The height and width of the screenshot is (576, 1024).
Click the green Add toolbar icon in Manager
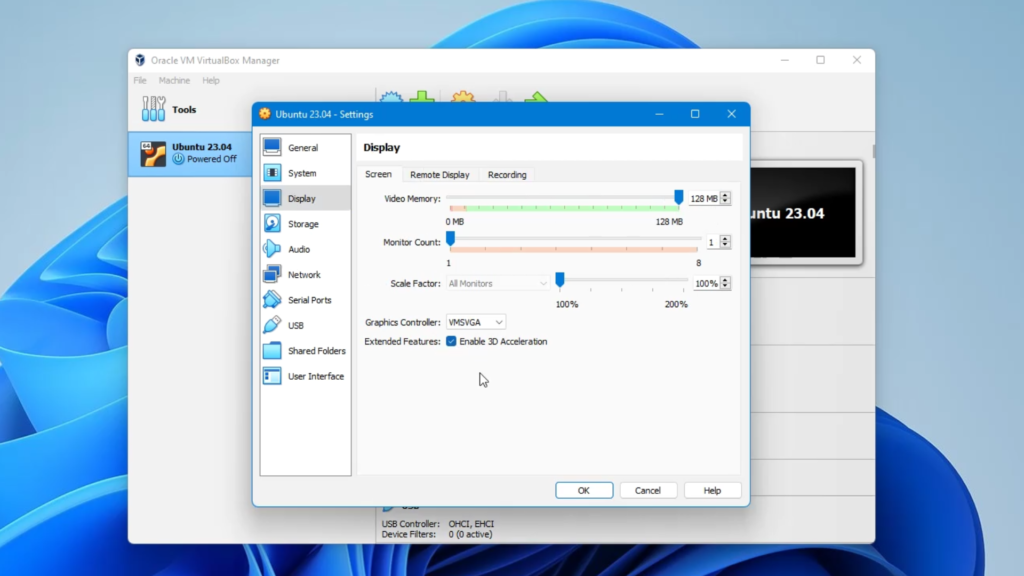(x=422, y=97)
